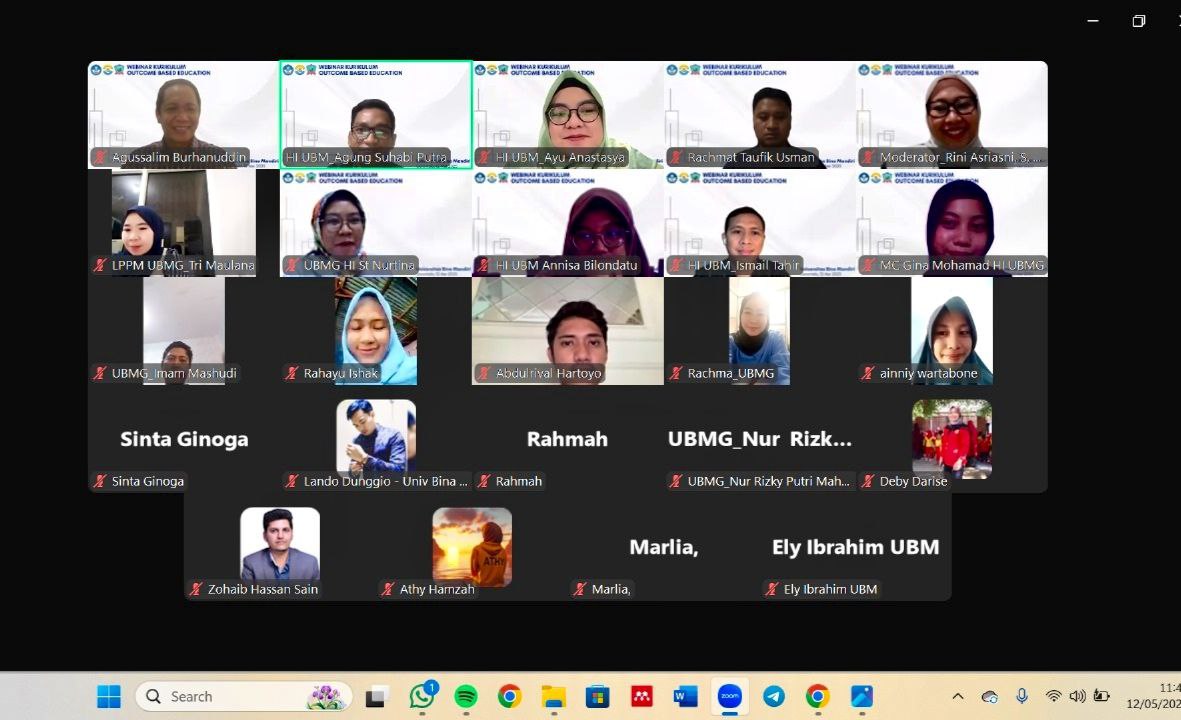The height and width of the screenshot is (720, 1181).
Task: Open the Photos app from the taskbar
Action: (861, 696)
